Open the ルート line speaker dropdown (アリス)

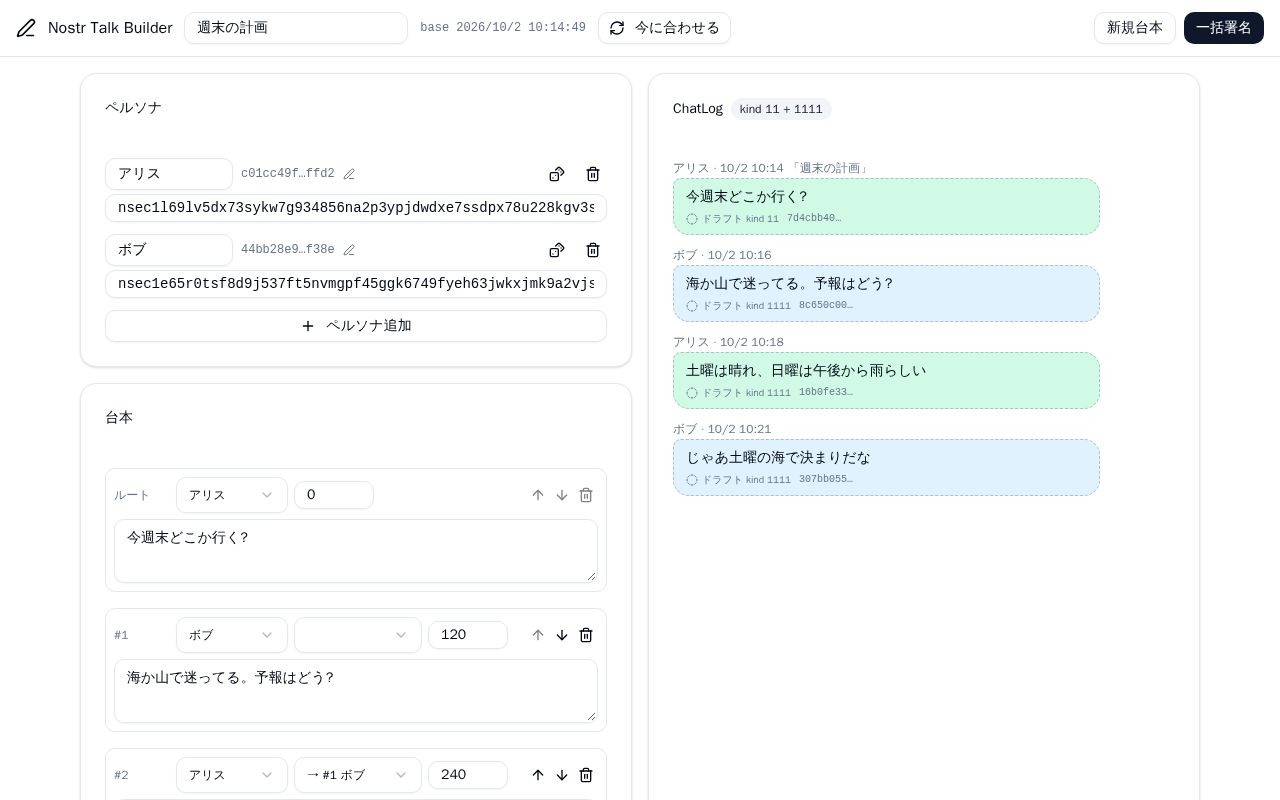coord(232,495)
